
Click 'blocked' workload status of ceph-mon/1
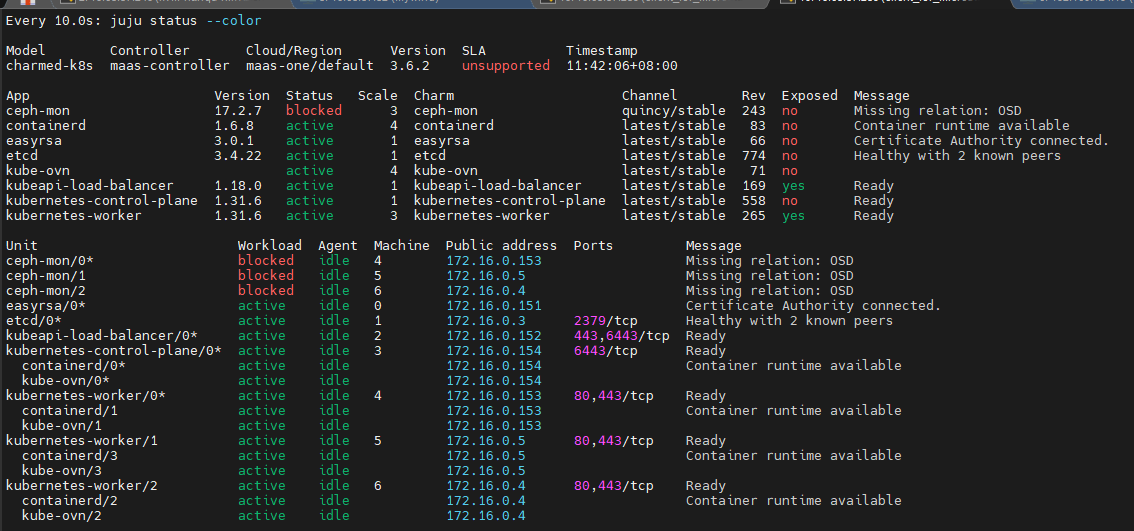266,276
